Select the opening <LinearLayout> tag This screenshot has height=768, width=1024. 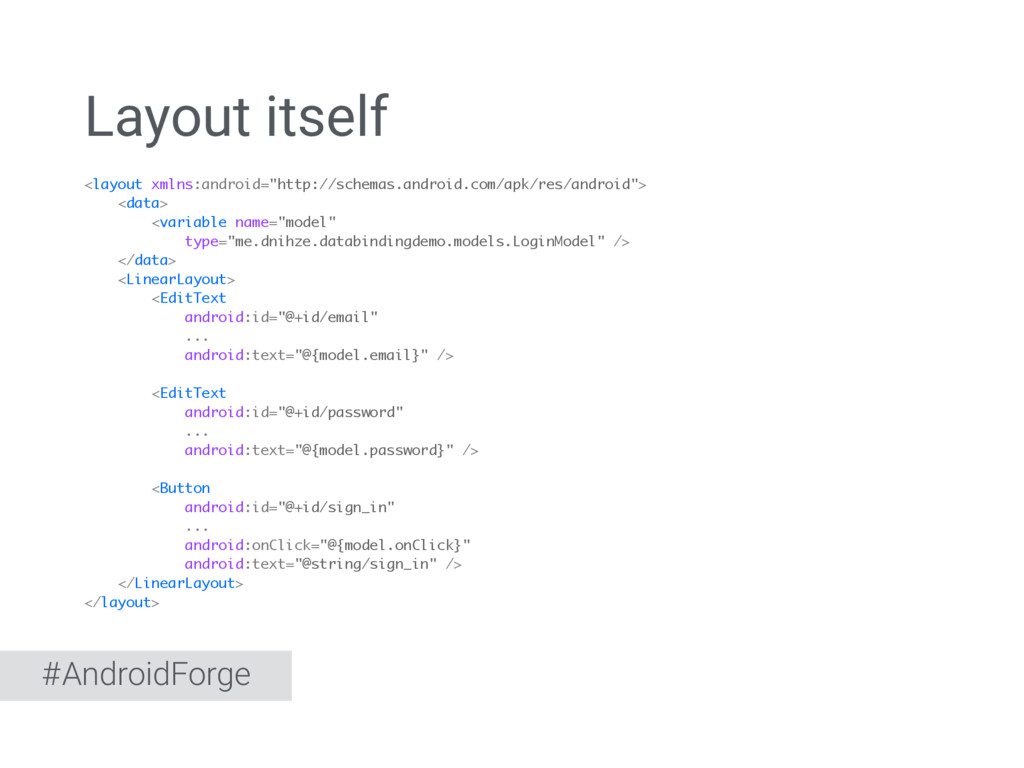[176, 279]
